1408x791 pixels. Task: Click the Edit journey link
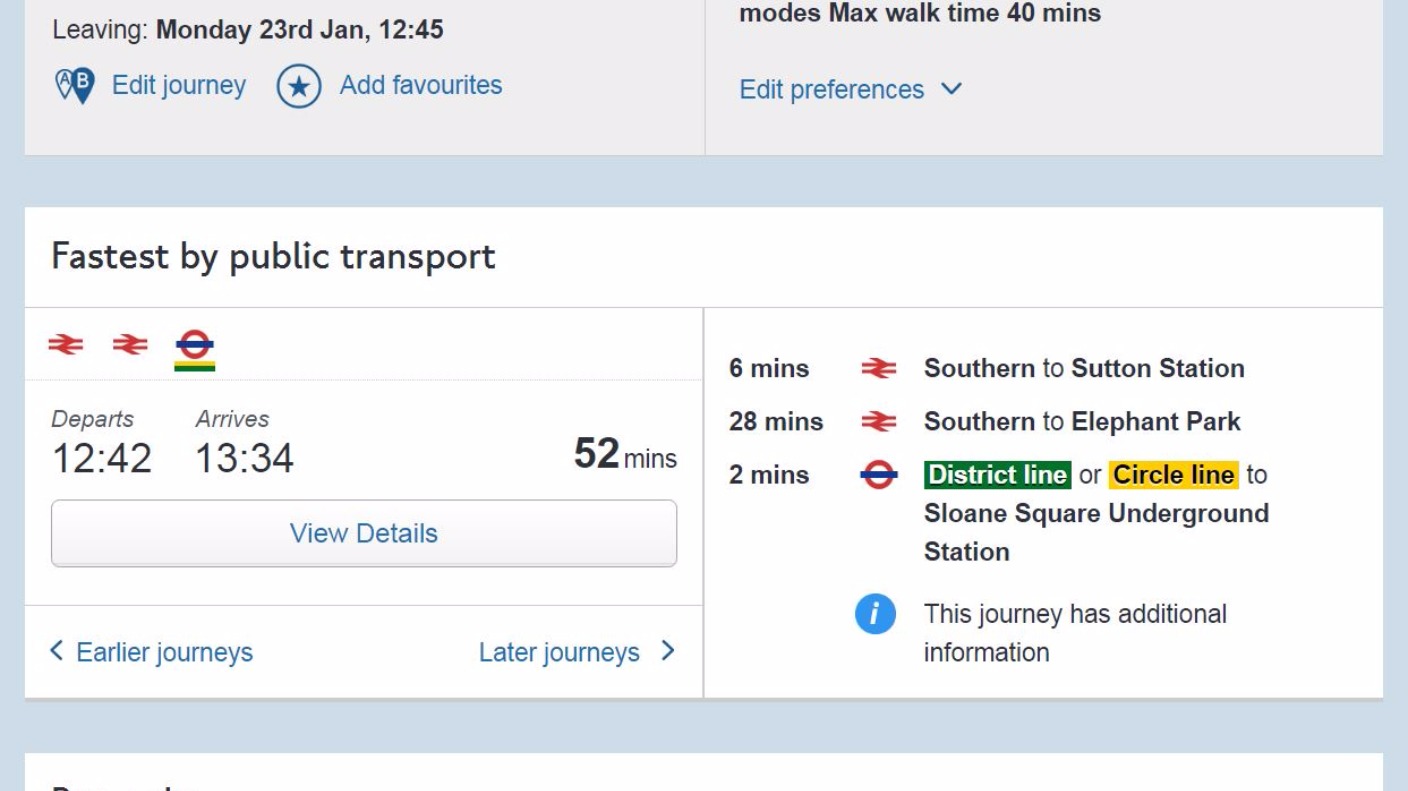coord(180,86)
